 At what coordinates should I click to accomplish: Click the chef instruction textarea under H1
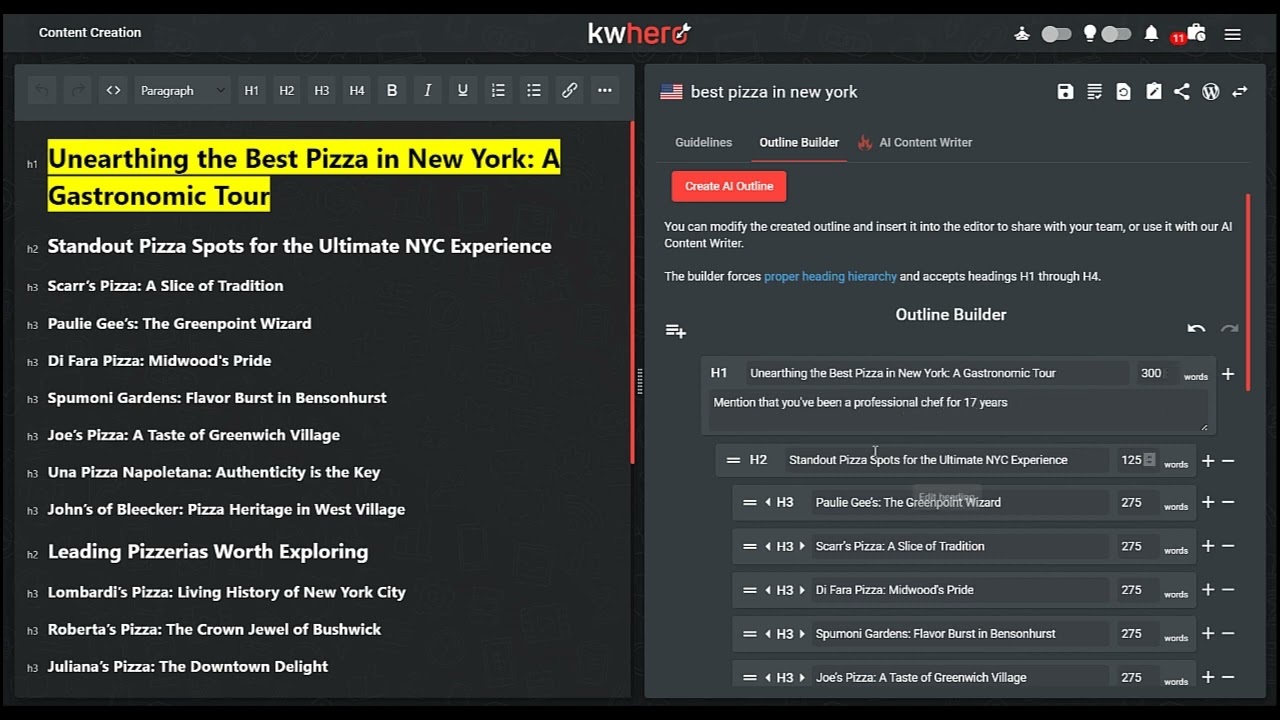click(957, 411)
